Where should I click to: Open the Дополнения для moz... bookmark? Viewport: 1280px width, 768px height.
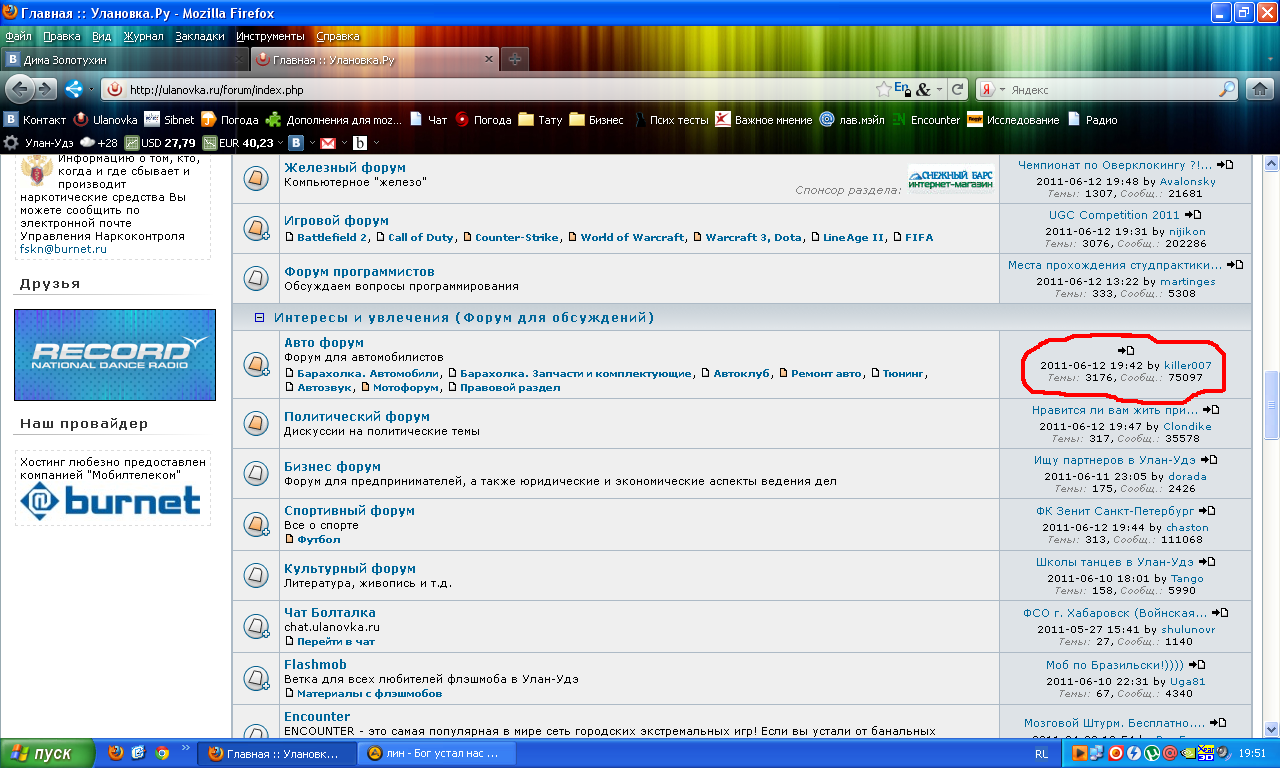tap(334, 120)
